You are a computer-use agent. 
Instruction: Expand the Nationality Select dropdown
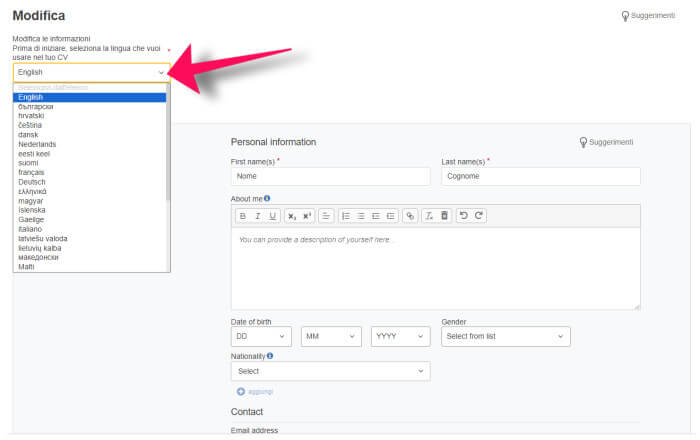tap(330, 371)
